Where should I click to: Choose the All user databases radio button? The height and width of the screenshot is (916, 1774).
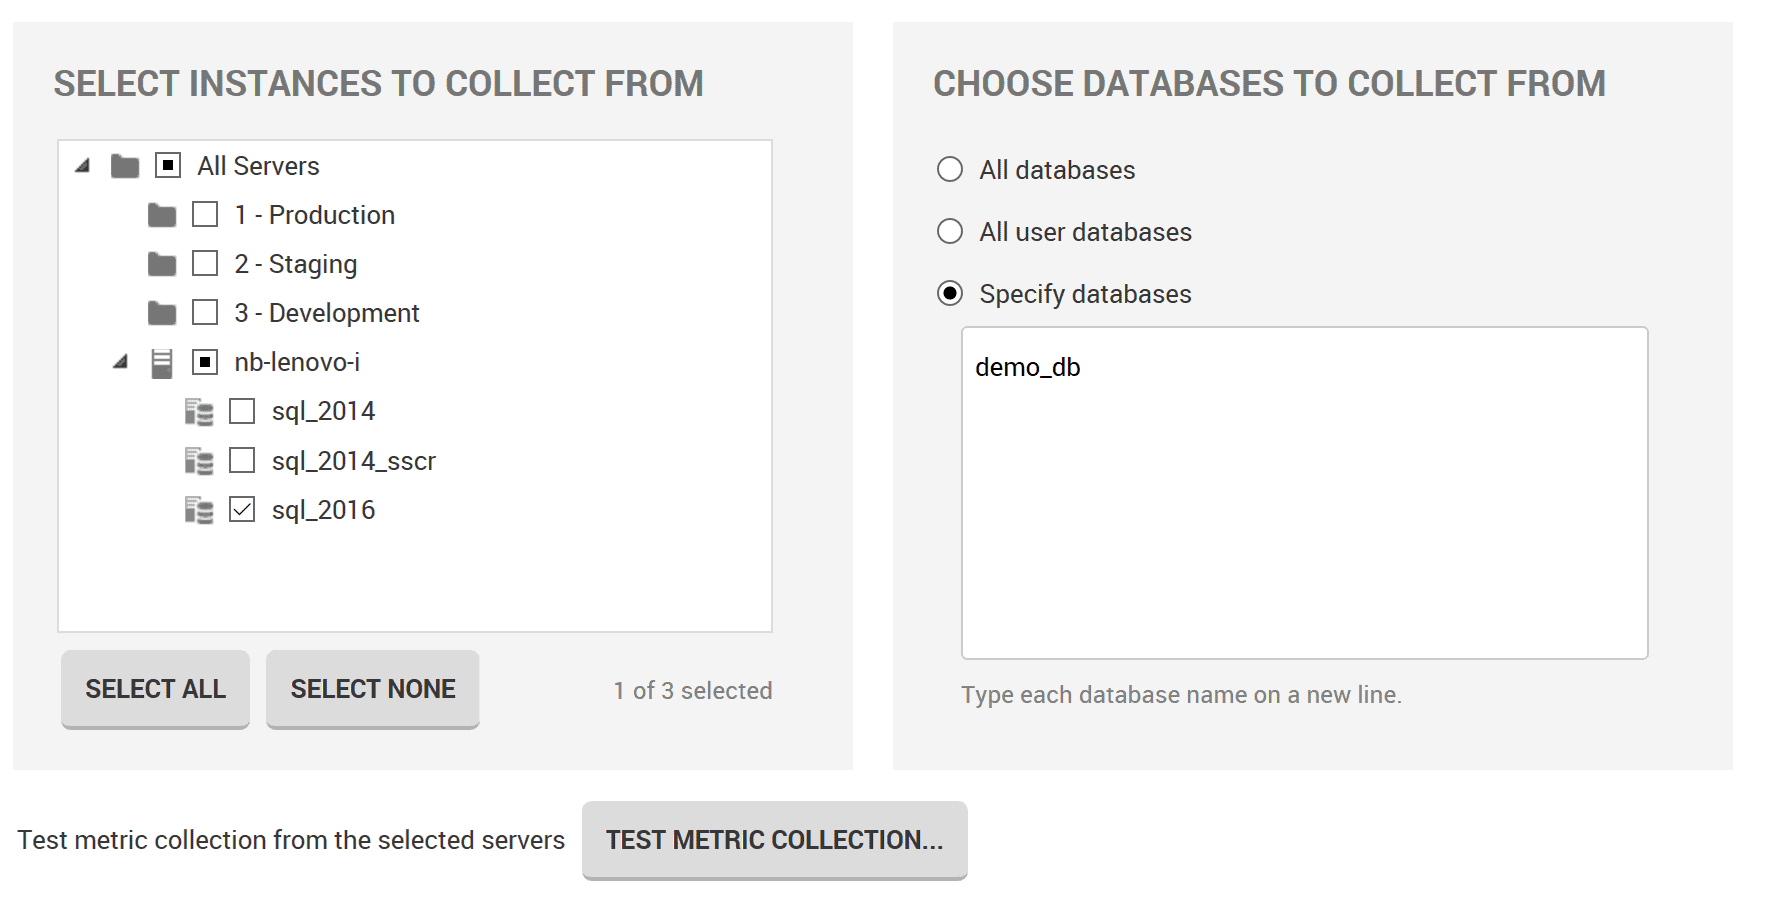(950, 231)
